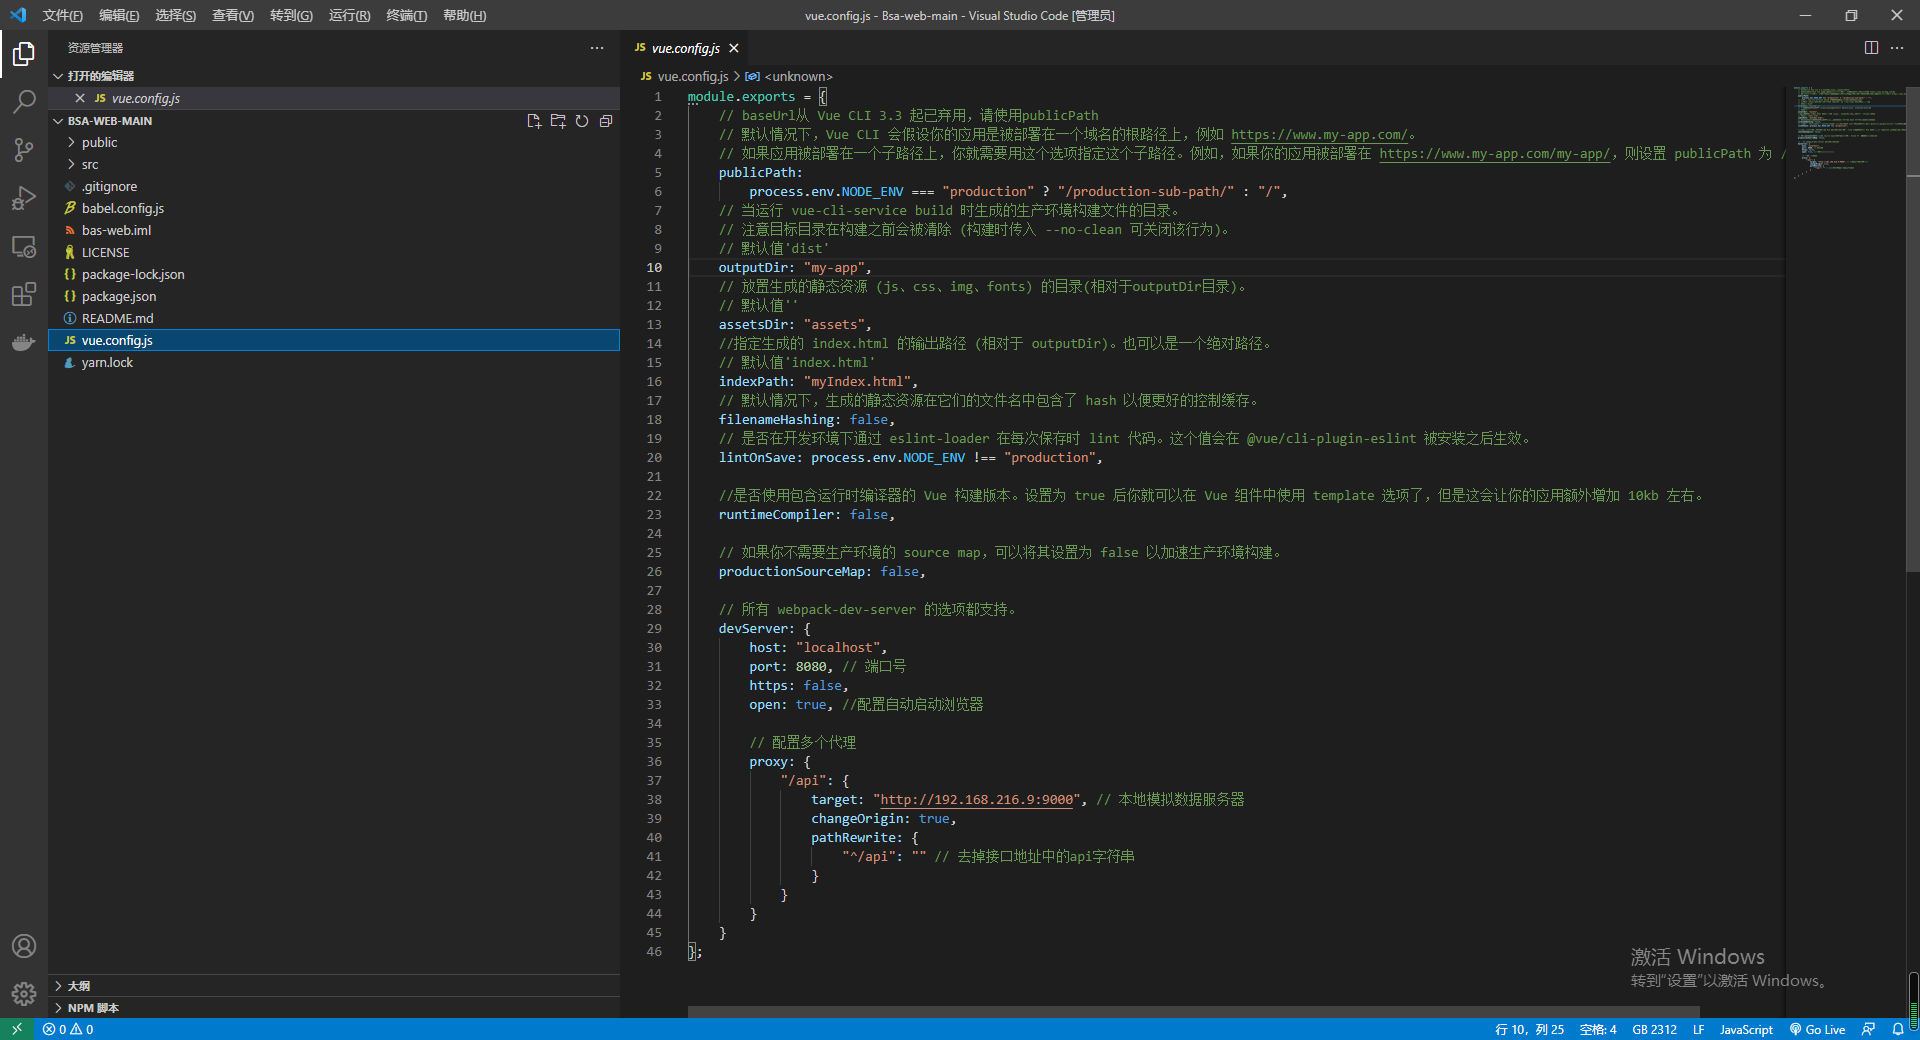Click the horizontal editor scrollbar
Screen dimensions: 1920x1040
point(1194,1012)
